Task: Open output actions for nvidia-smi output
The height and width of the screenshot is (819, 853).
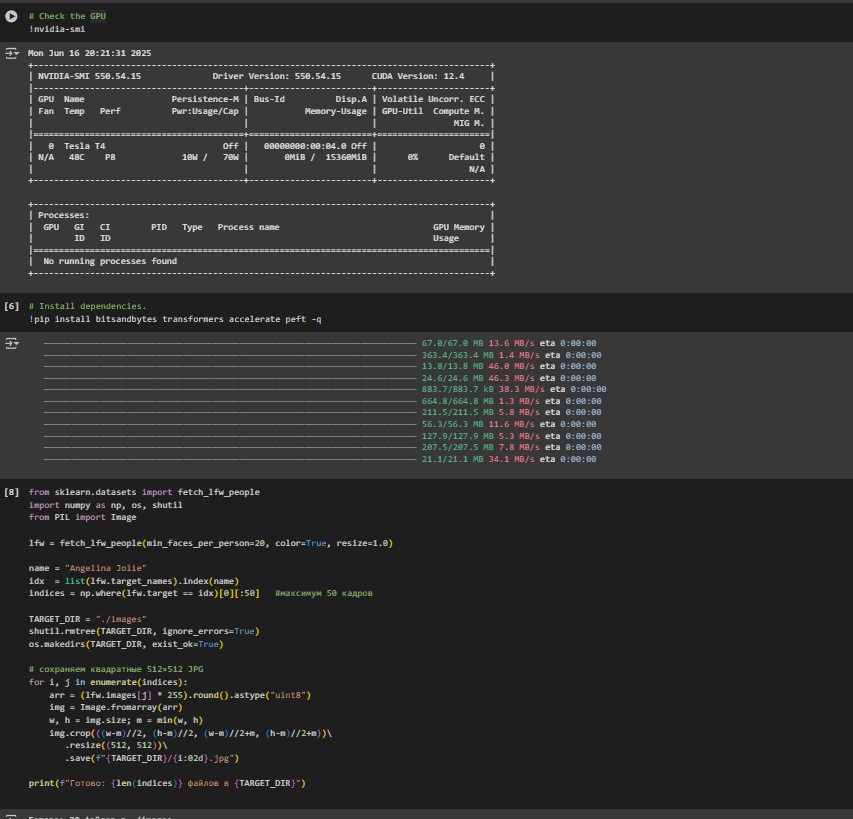Action: tap(12, 52)
